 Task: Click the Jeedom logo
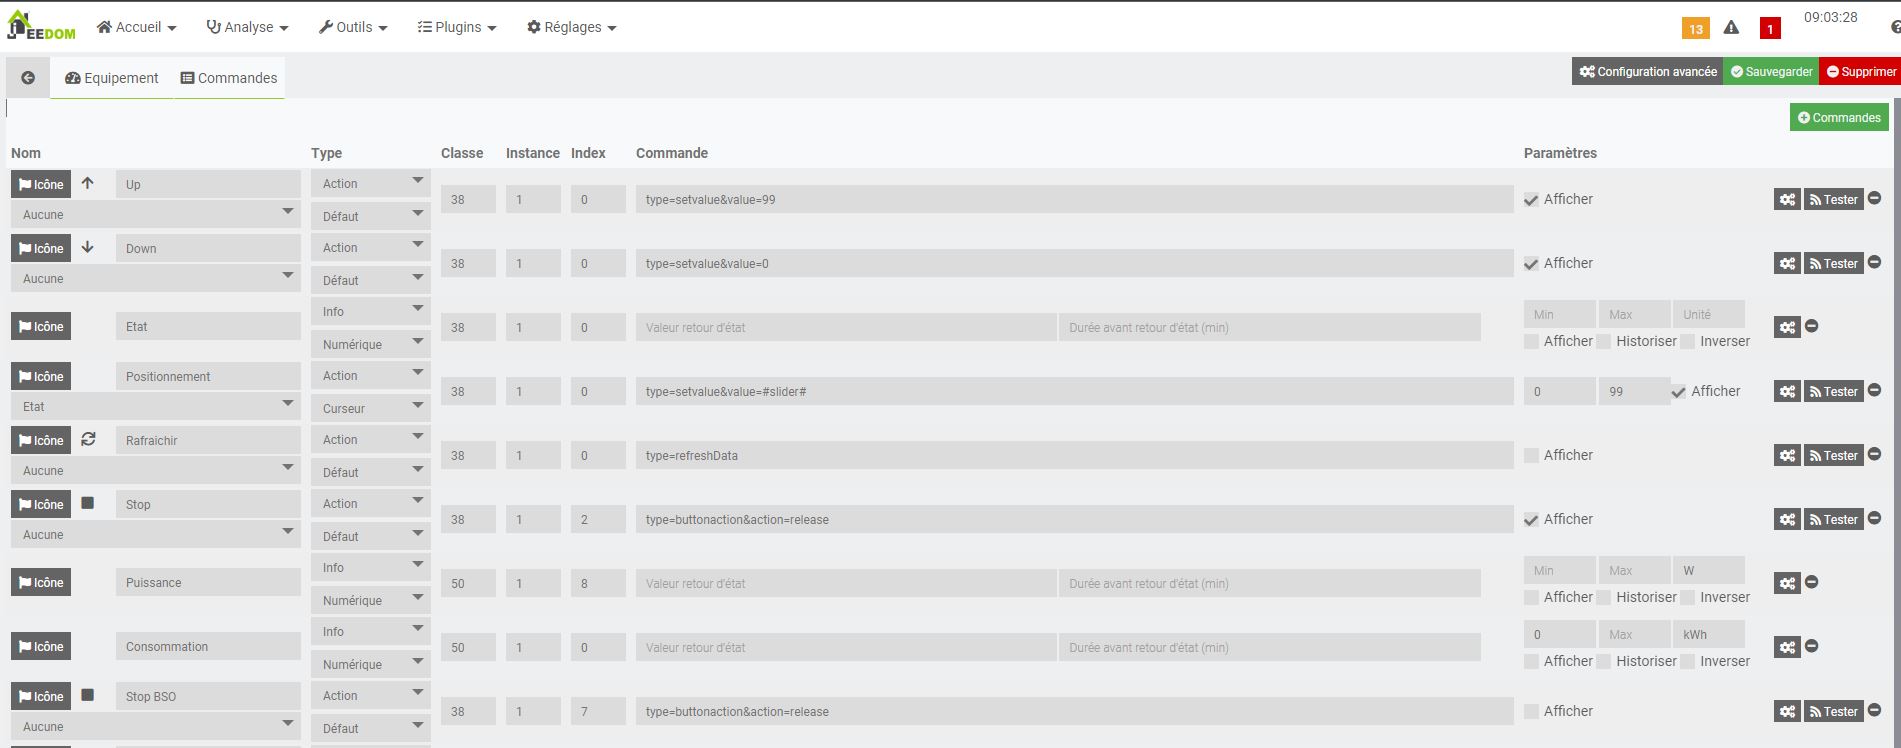tap(41, 27)
